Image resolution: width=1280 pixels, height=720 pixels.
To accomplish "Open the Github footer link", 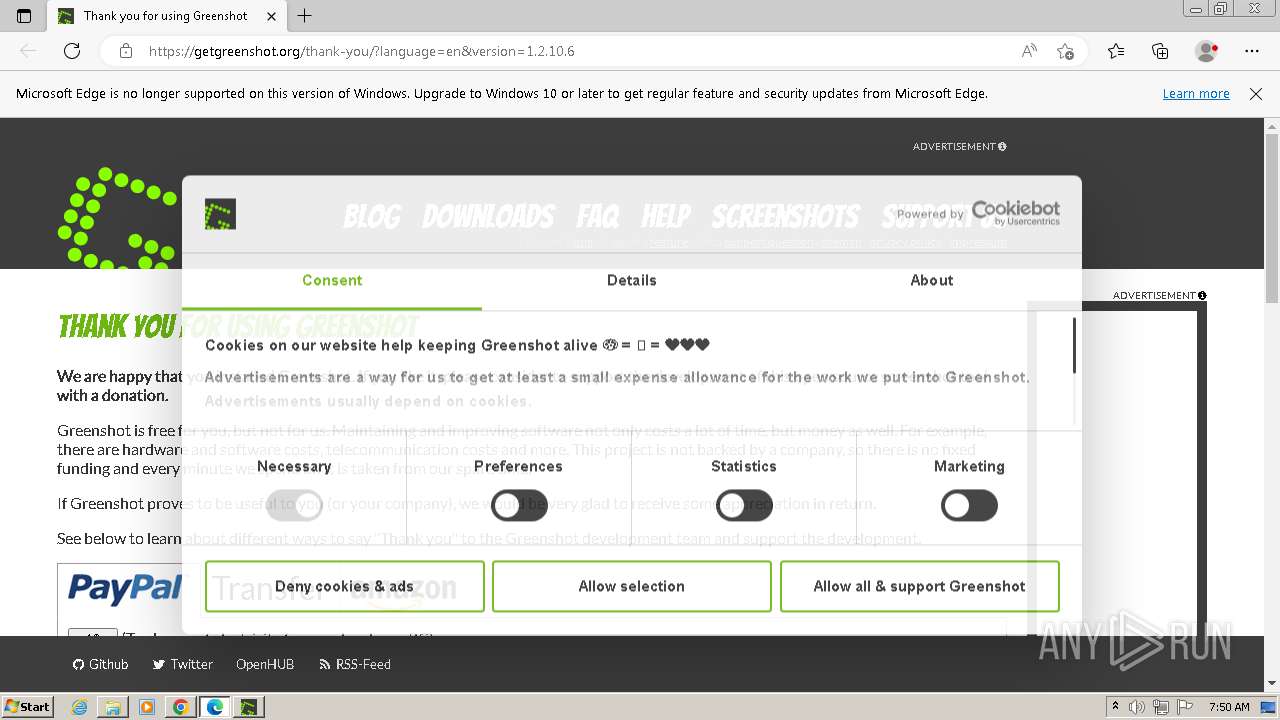I will [101, 664].
